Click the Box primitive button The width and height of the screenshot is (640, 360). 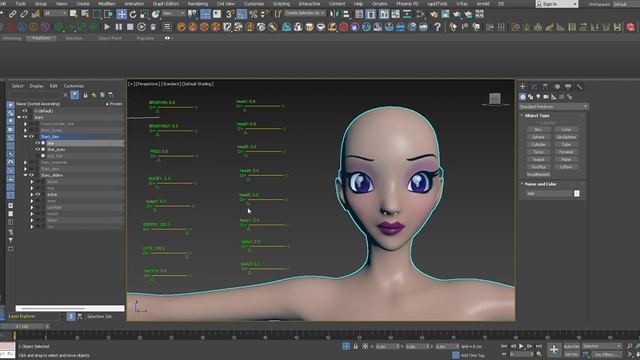(x=538, y=129)
